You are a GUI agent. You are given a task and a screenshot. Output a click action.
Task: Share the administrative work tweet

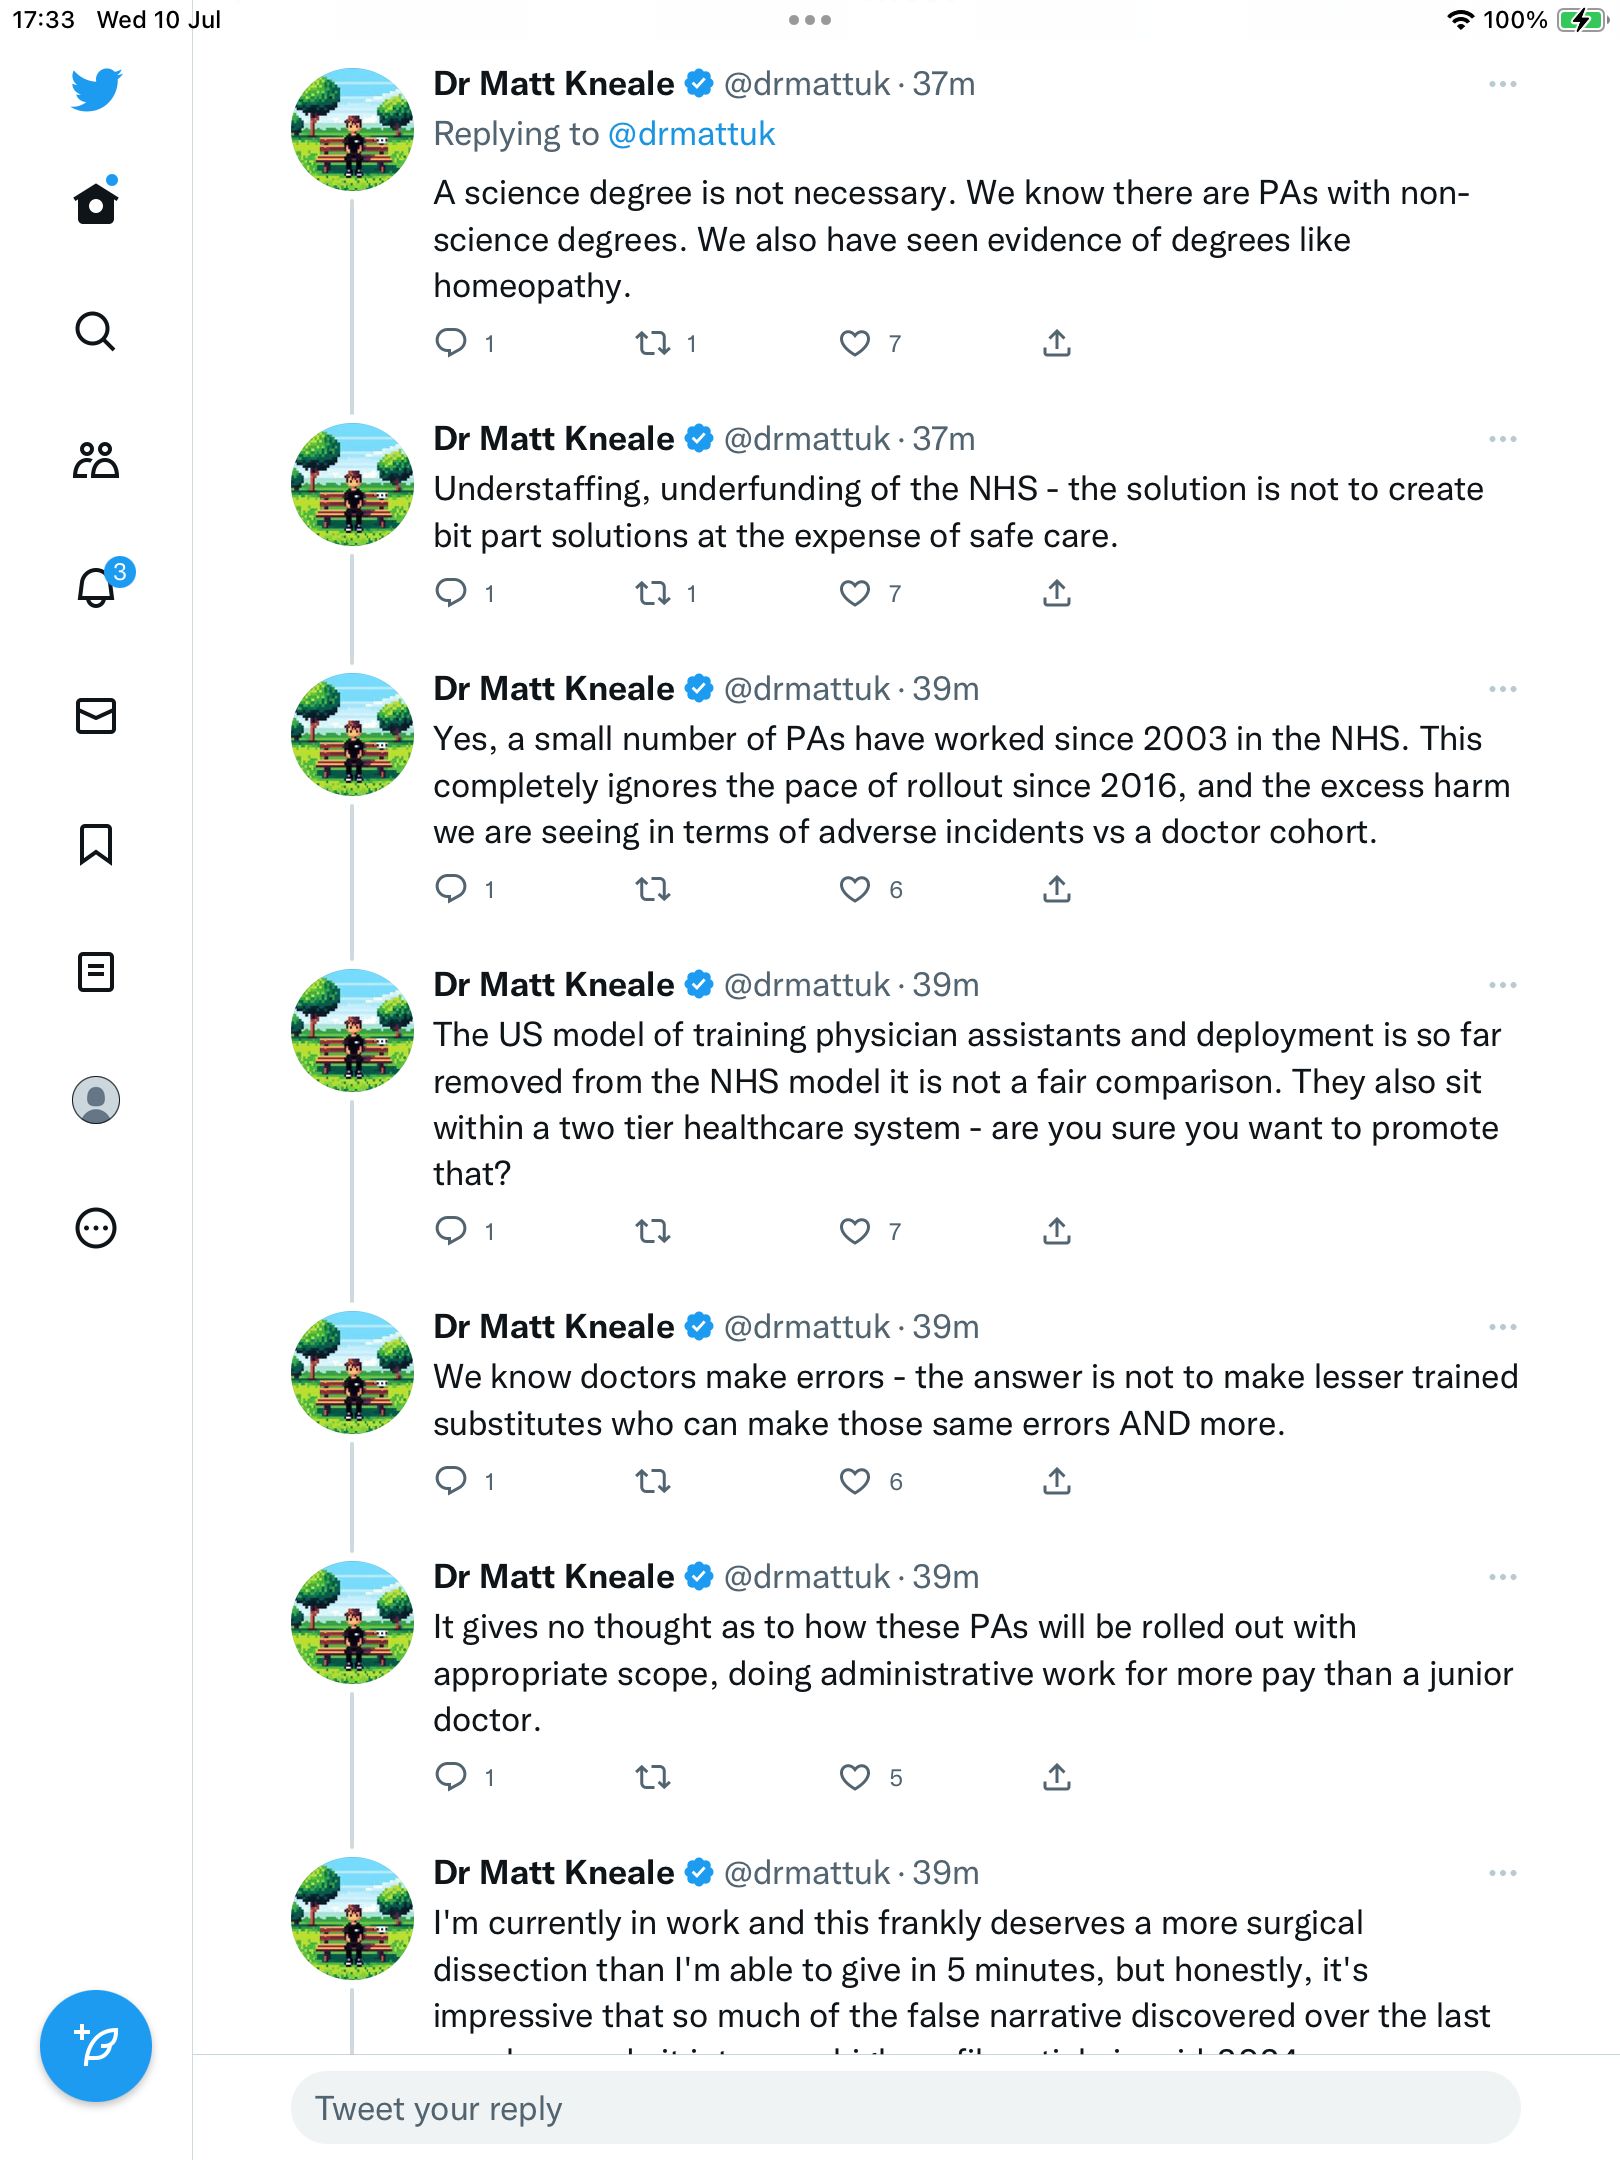[x=1057, y=1778]
